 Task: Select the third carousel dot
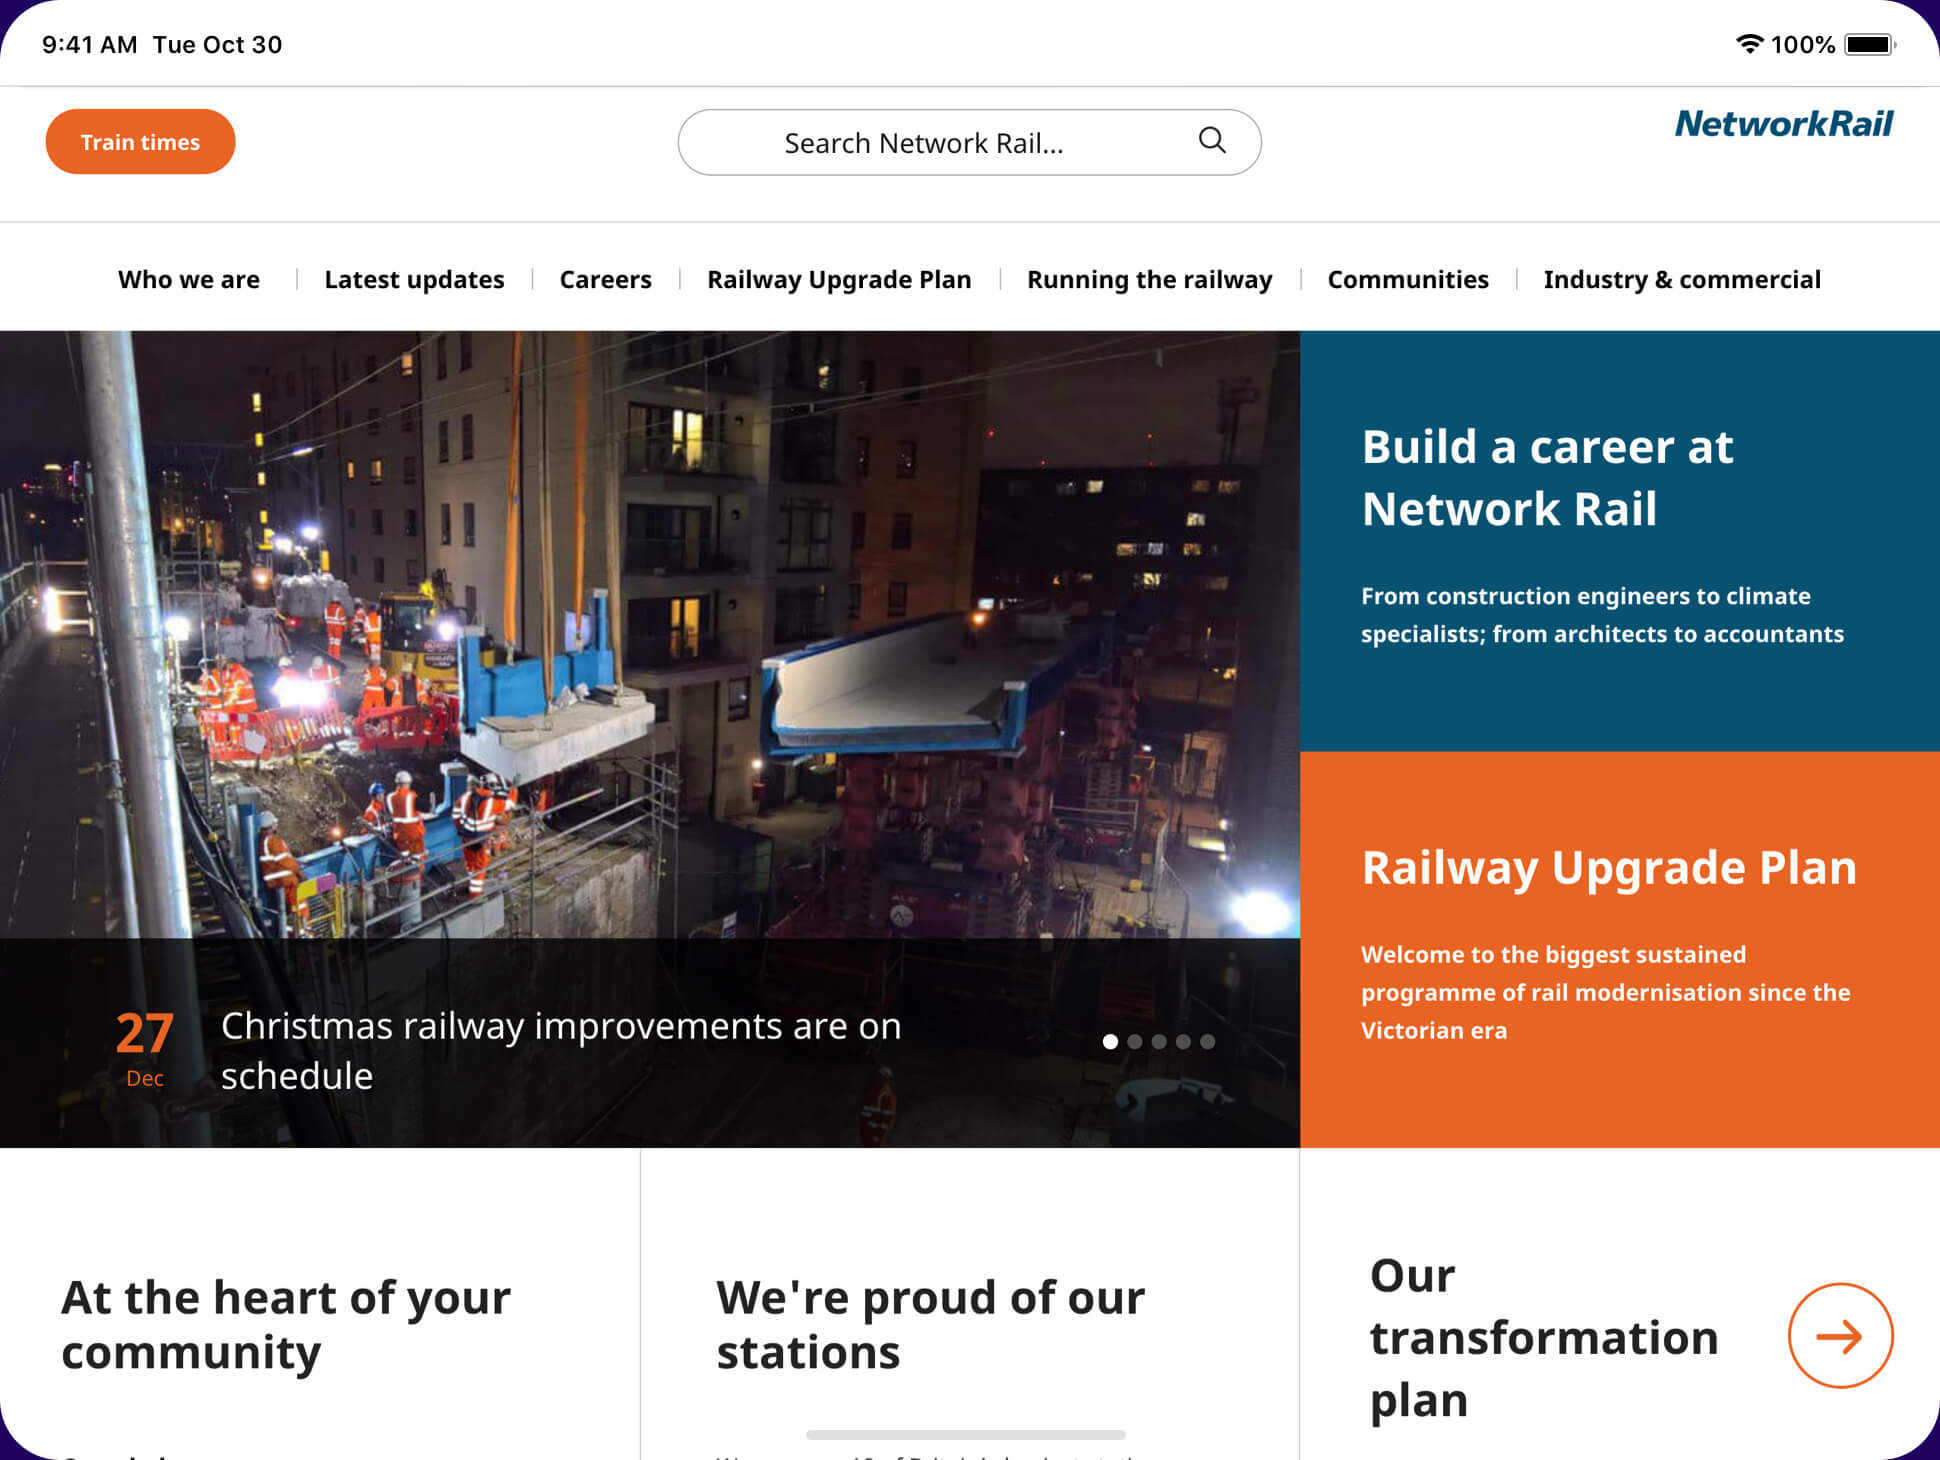tap(1159, 1041)
